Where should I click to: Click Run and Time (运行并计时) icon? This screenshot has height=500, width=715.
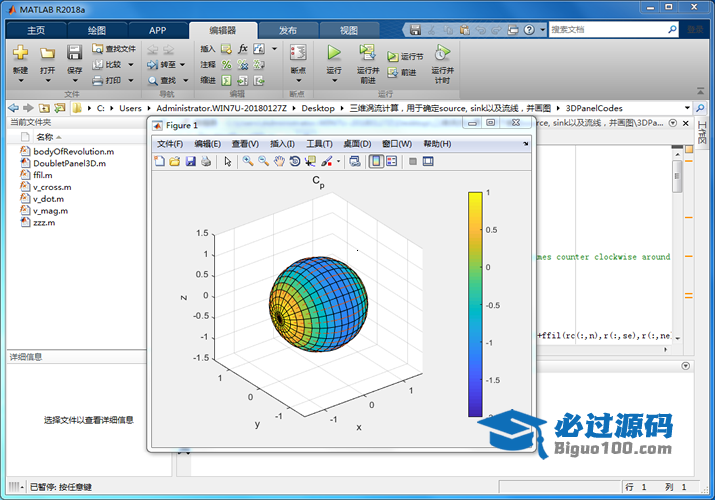click(442, 52)
